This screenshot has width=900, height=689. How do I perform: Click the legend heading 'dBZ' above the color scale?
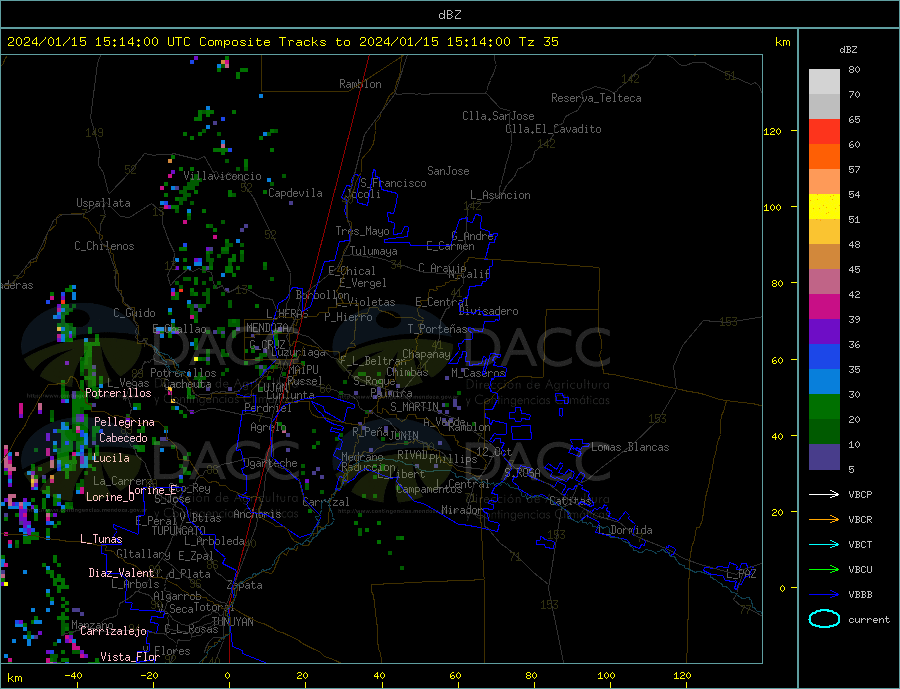(848, 50)
